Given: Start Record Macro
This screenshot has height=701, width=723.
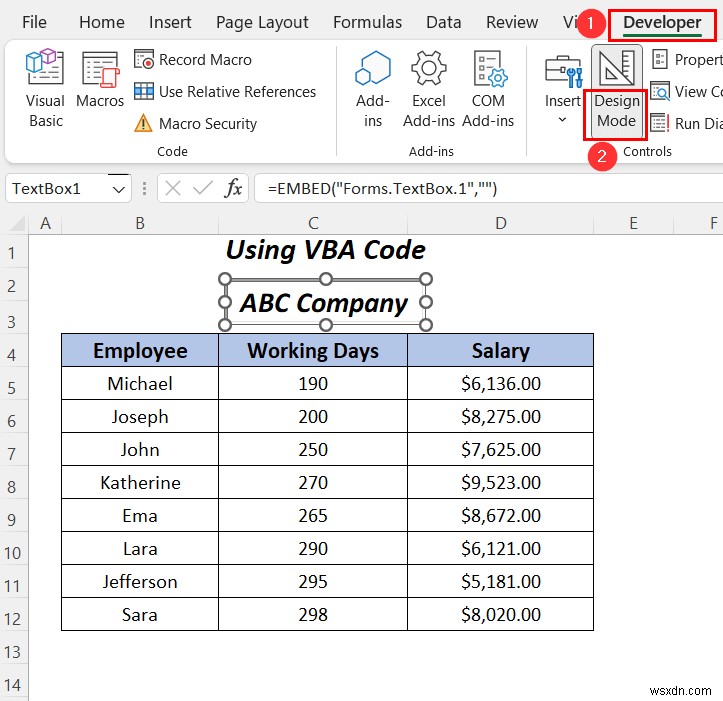Looking at the screenshot, I should point(193,59).
